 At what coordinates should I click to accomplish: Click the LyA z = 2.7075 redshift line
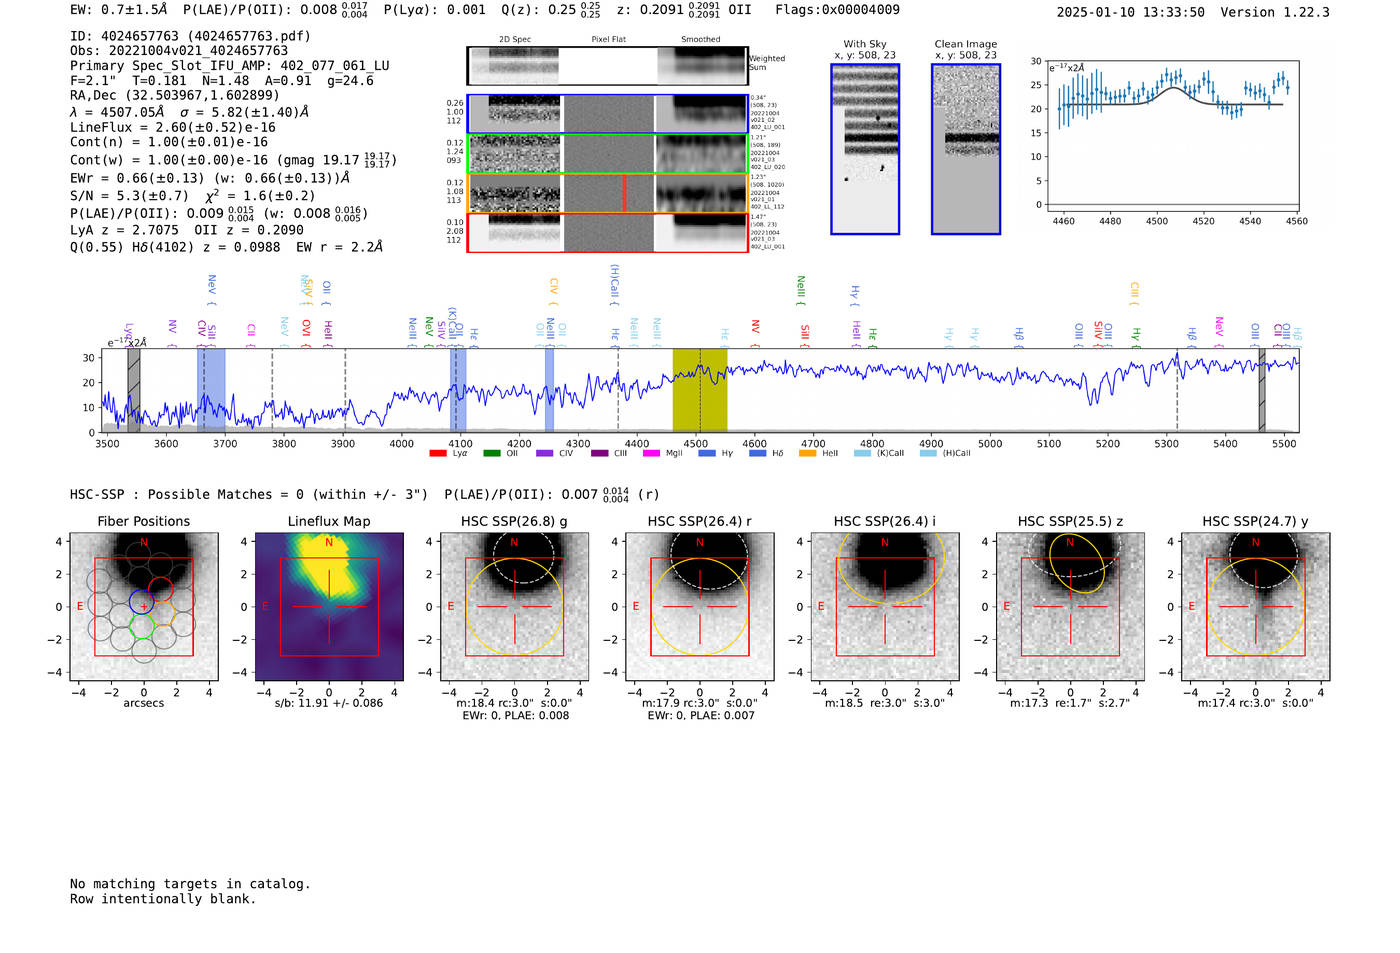[125, 230]
